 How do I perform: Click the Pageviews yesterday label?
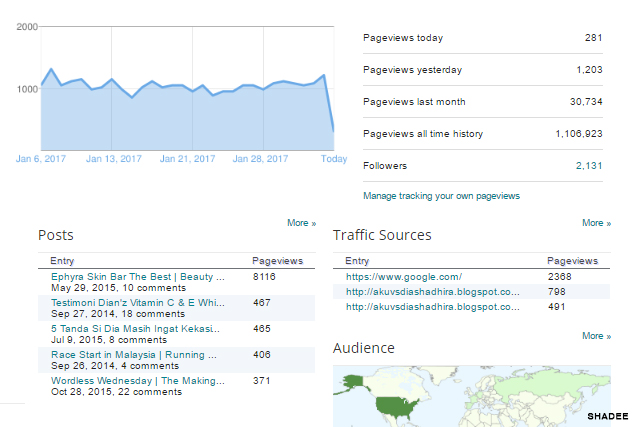click(412, 70)
